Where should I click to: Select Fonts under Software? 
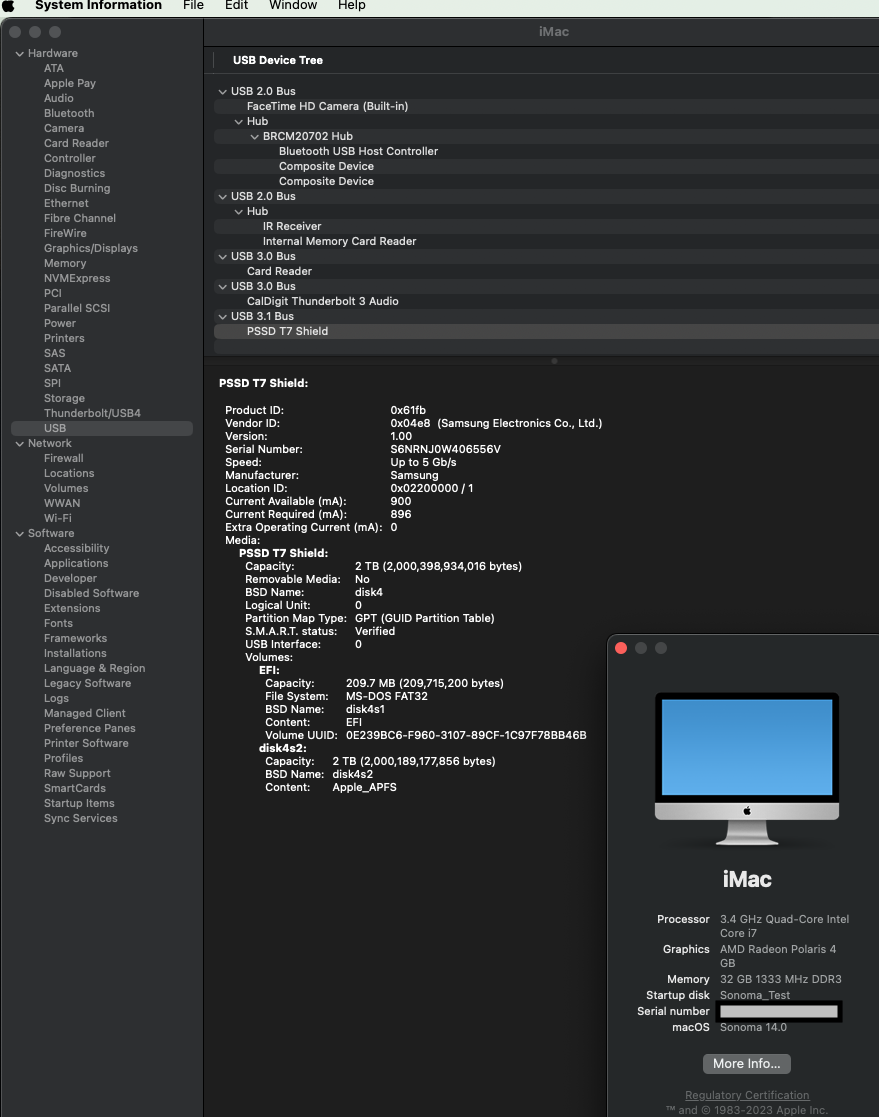click(x=58, y=623)
